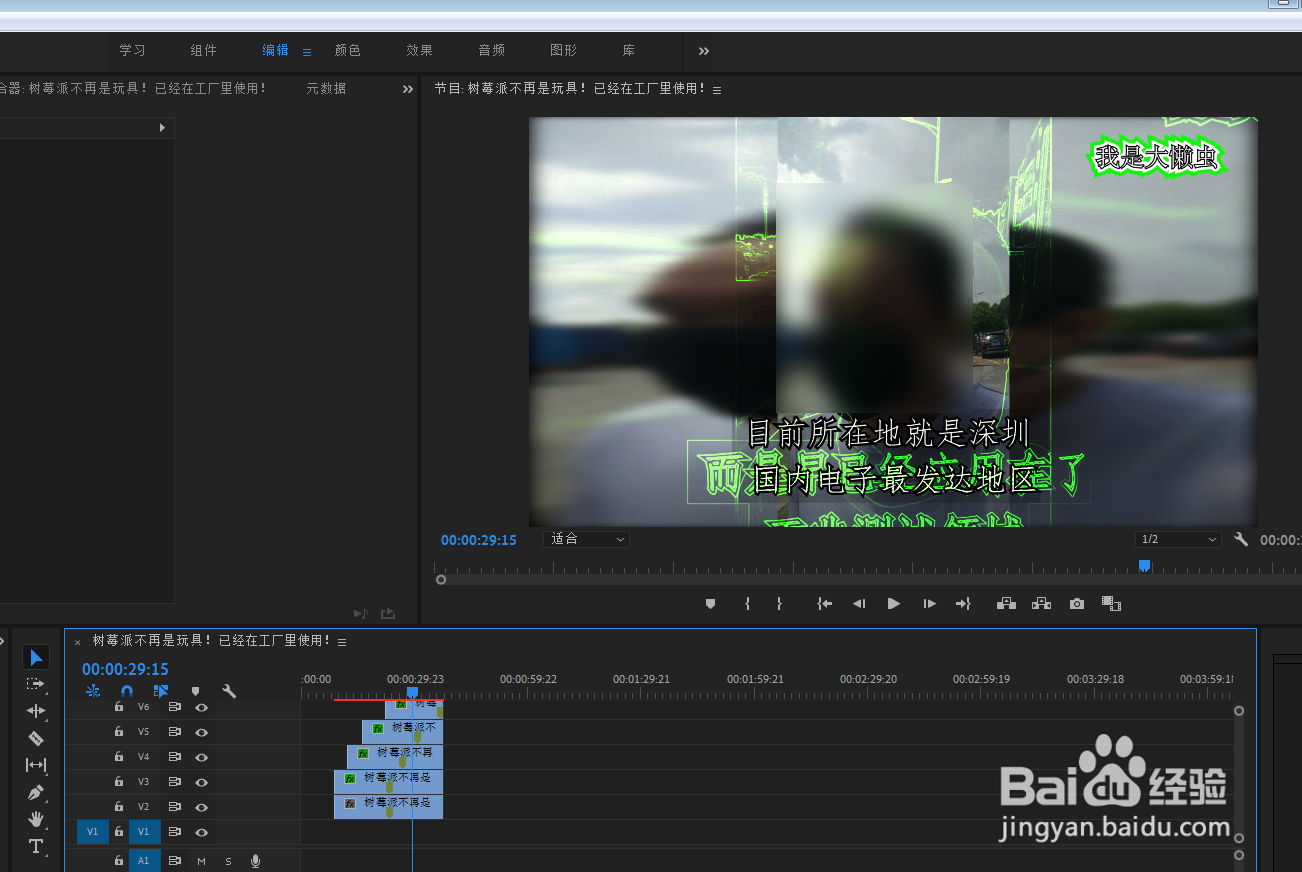Select the Slip tool
Image resolution: width=1302 pixels, height=872 pixels.
click(36, 765)
